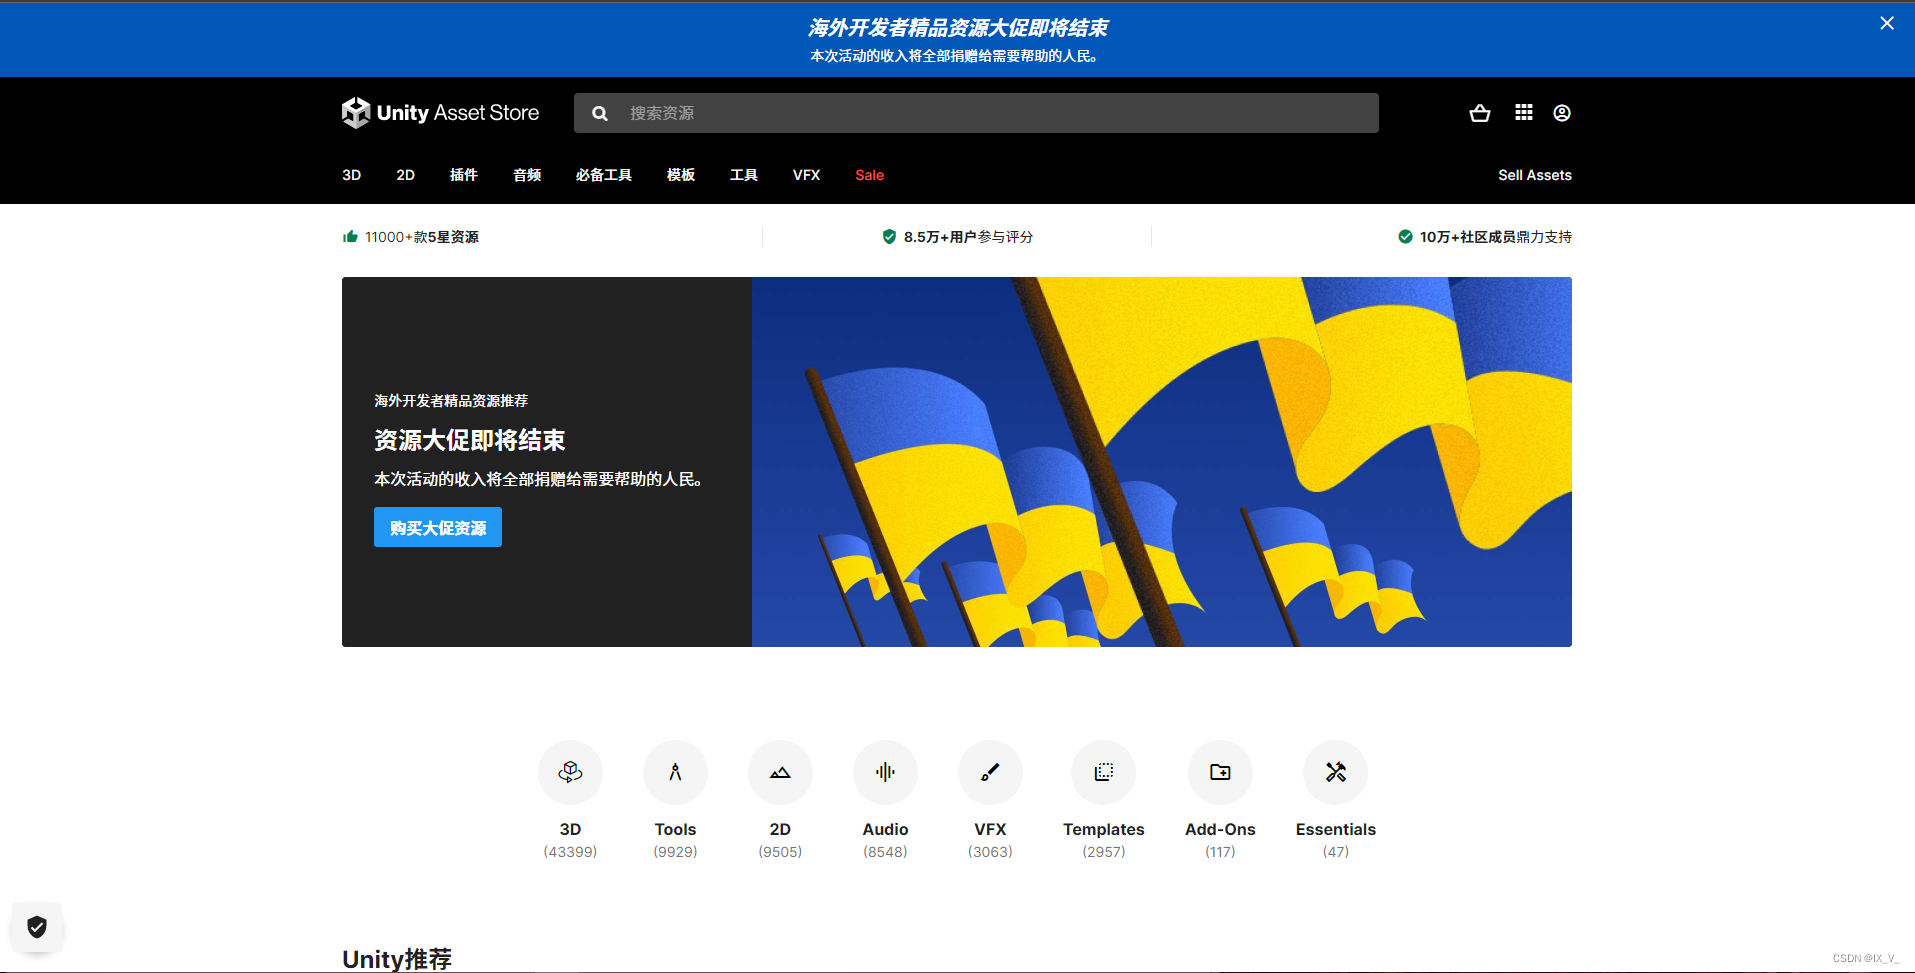Open the apps grid icon
This screenshot has width=1915, height=973.
[1524, 113]
